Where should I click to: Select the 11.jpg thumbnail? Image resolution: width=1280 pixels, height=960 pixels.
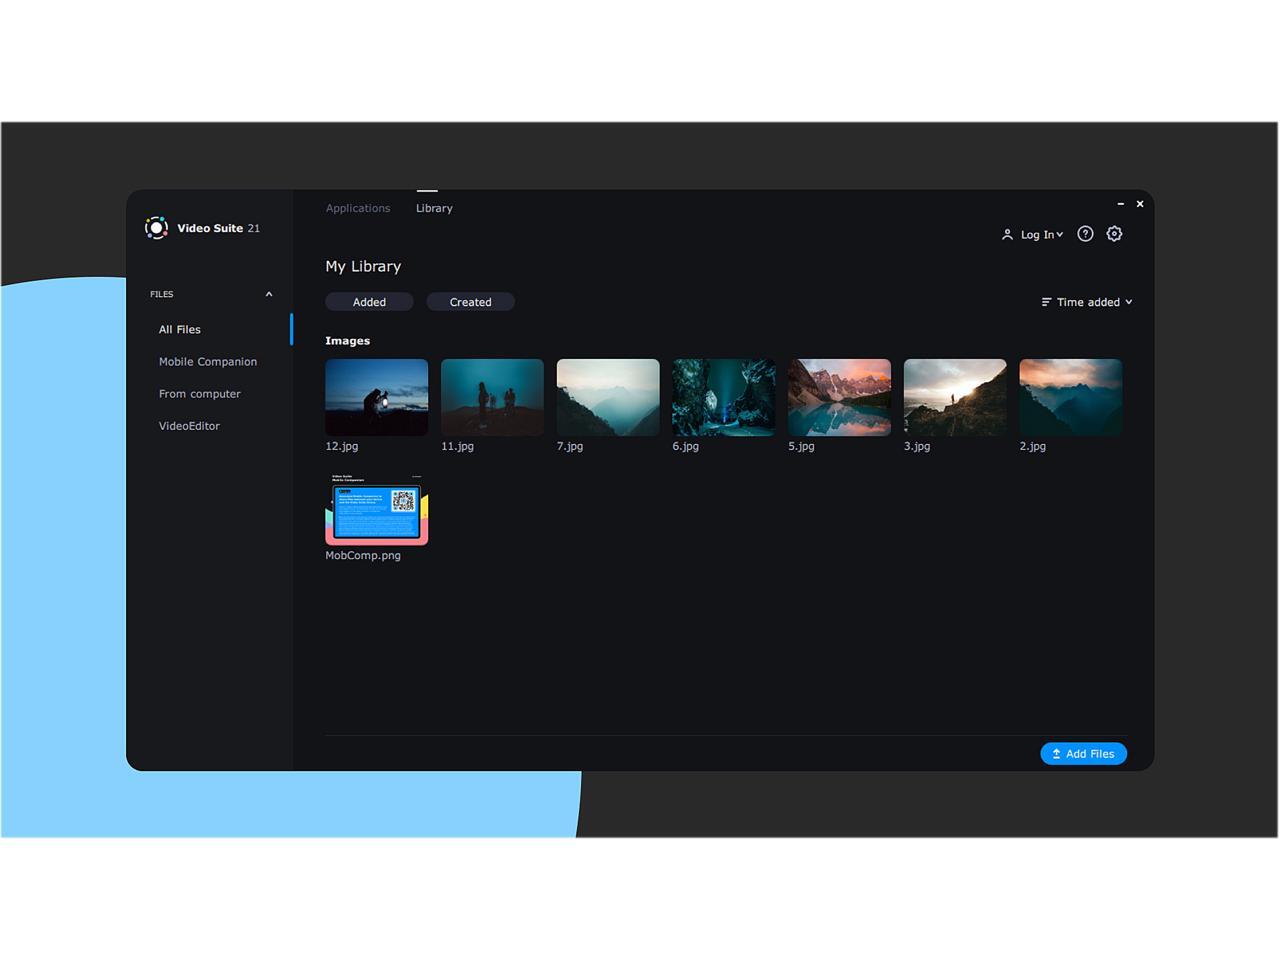(x=492, y=397)
